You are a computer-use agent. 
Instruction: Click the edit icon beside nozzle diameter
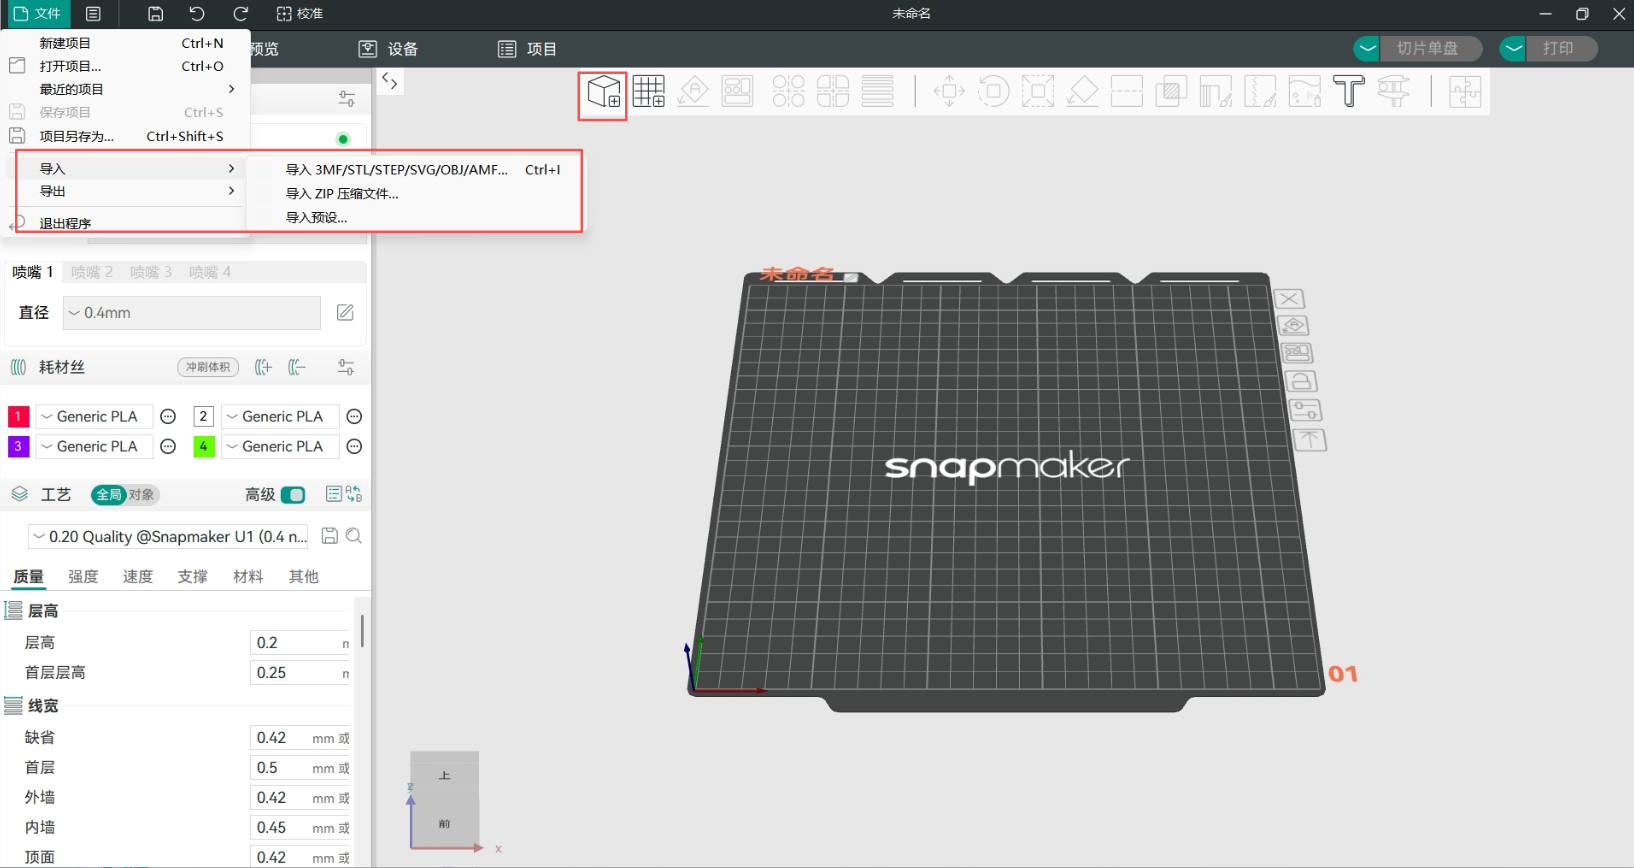click(345, 313)
